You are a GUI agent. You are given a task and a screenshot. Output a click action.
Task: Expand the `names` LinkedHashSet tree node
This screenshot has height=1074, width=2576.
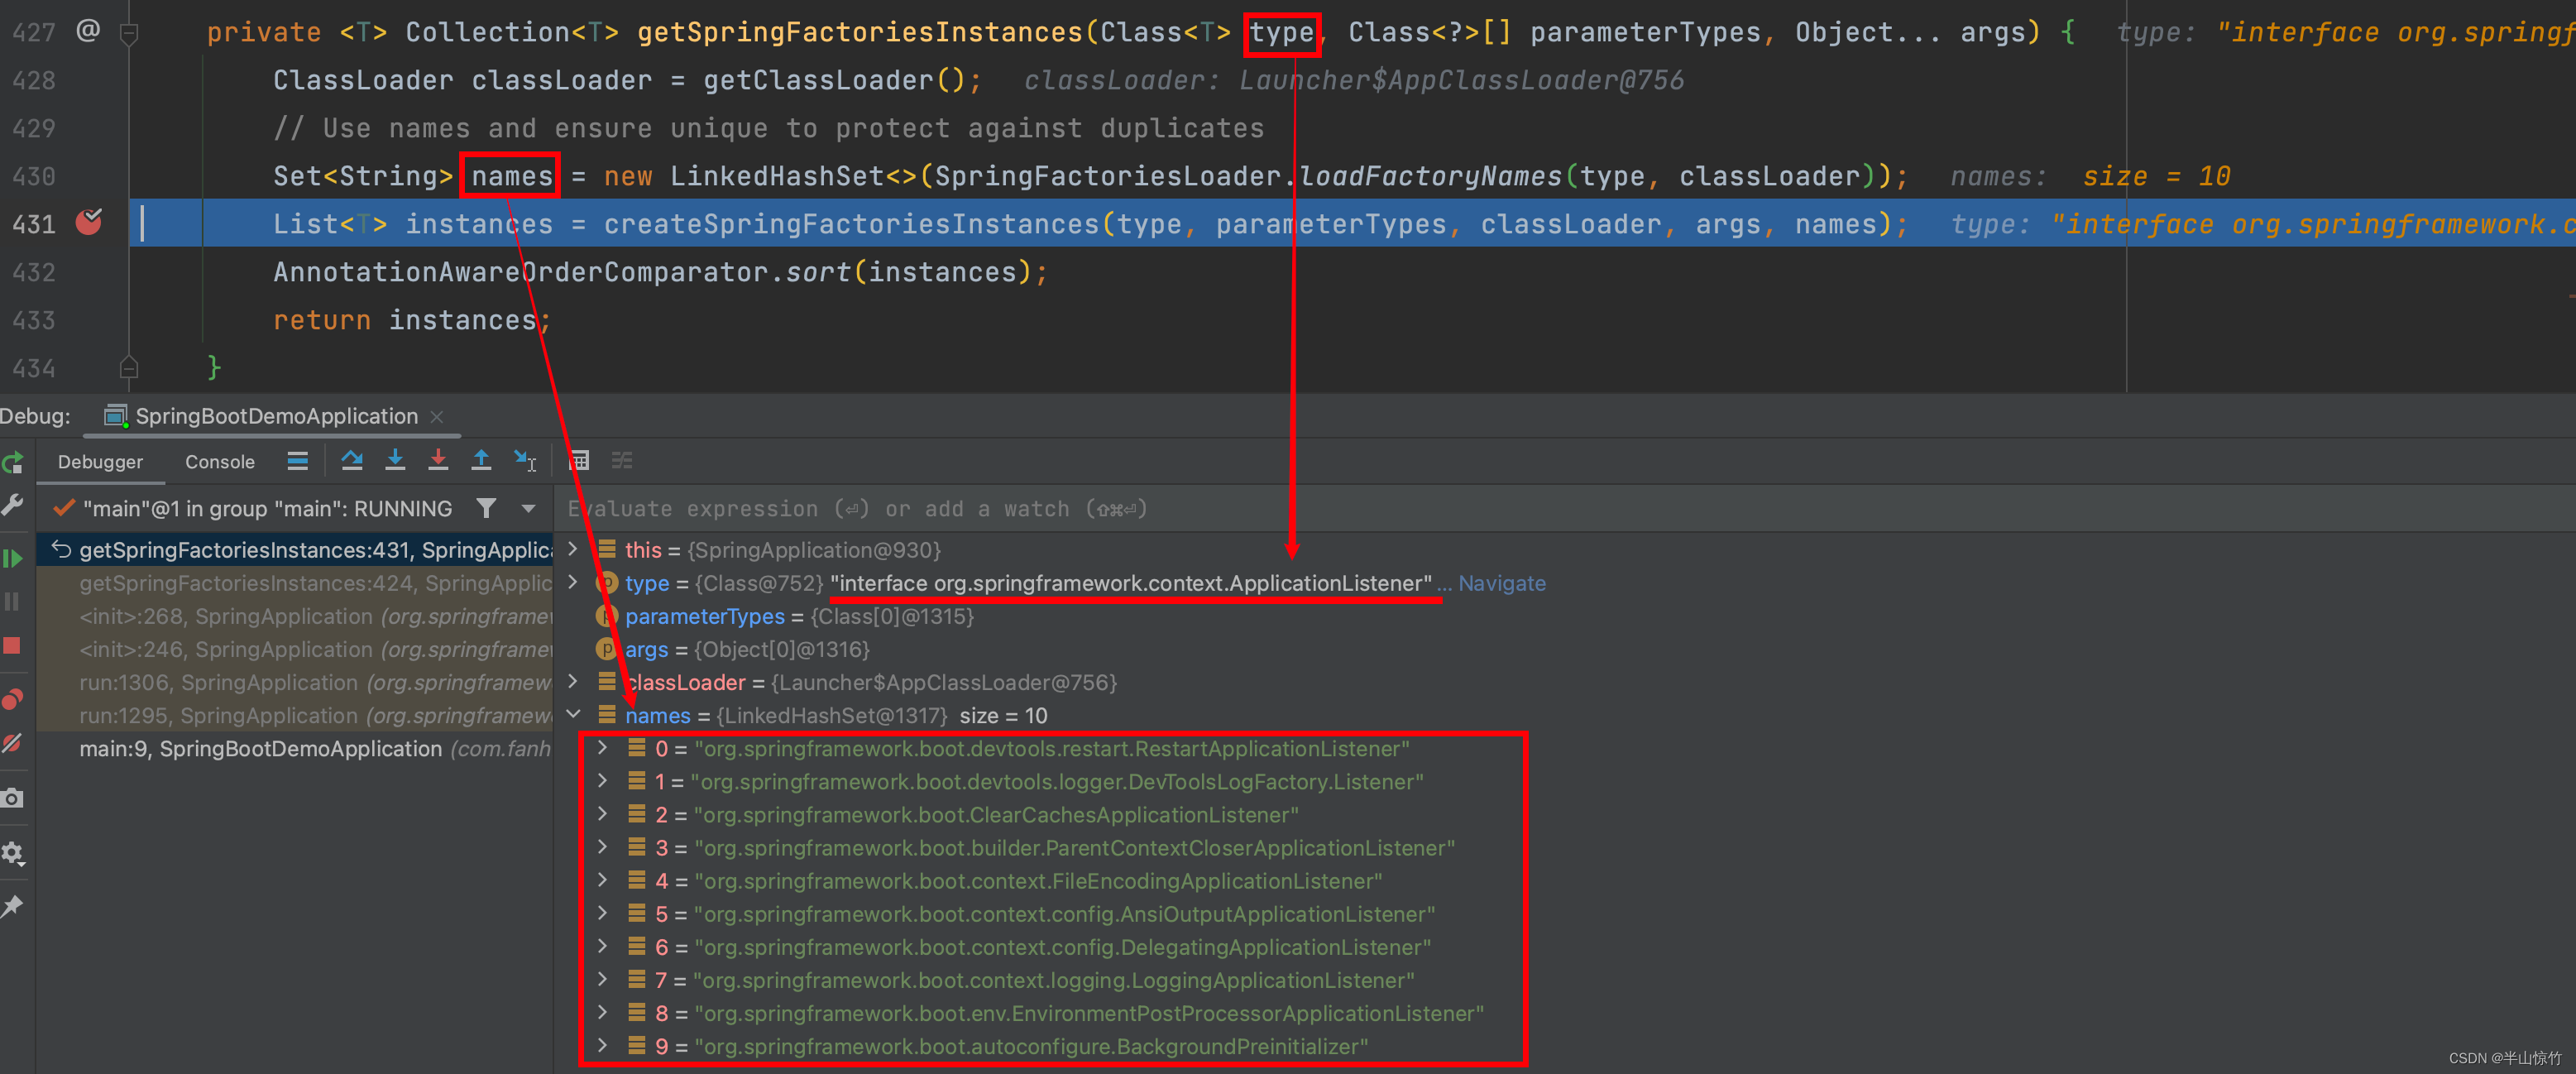(577, 714)
